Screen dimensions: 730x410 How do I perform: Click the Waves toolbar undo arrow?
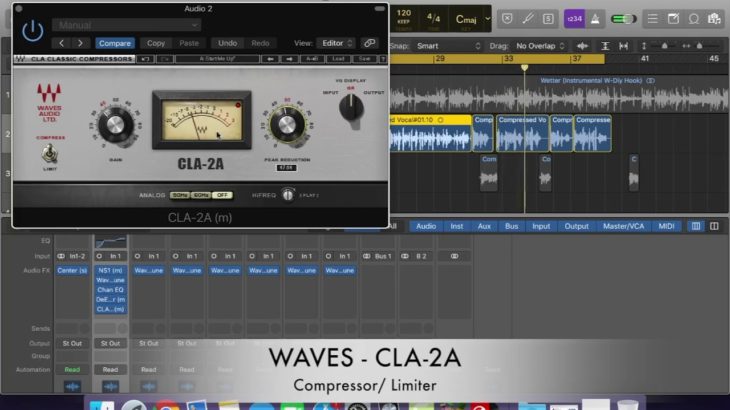(145, 59)
